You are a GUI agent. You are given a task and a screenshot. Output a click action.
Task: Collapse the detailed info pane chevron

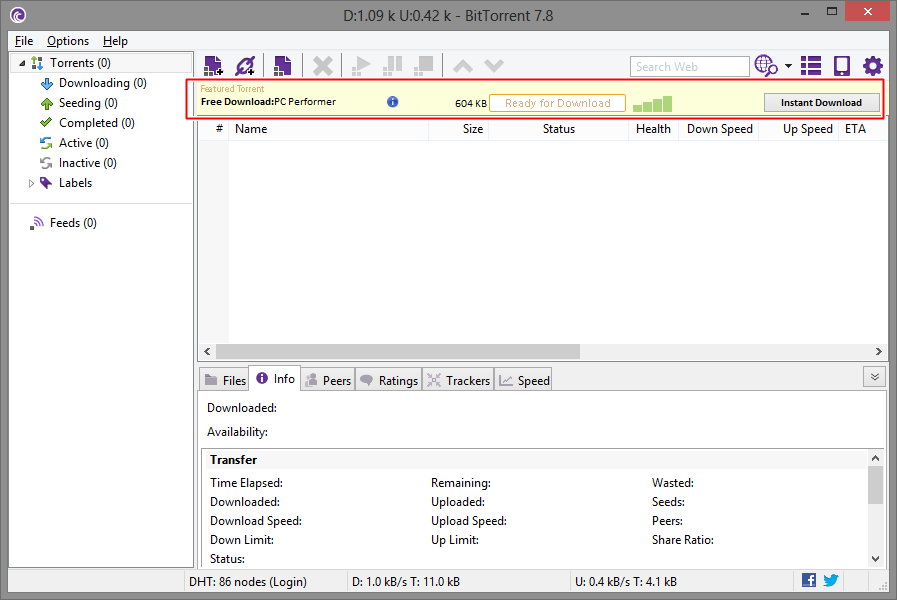click(x=874, y=377)
